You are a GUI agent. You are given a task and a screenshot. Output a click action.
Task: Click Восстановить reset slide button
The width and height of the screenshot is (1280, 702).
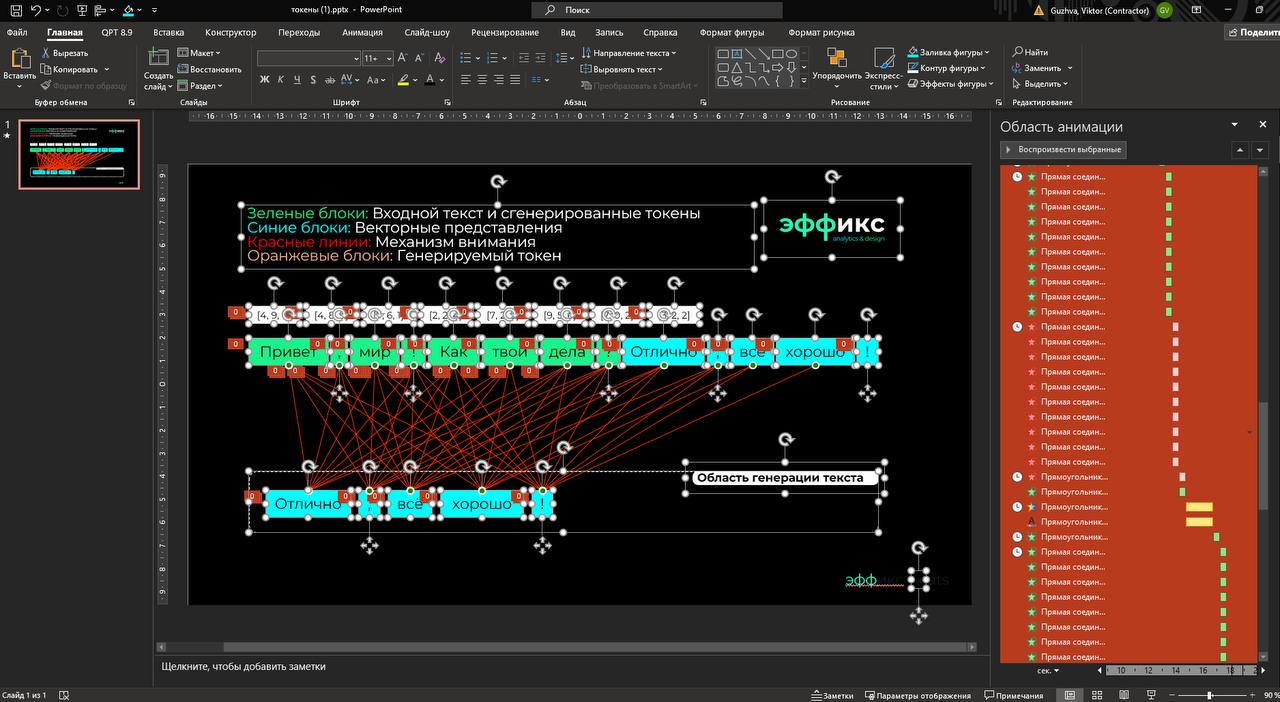(209, 70)
